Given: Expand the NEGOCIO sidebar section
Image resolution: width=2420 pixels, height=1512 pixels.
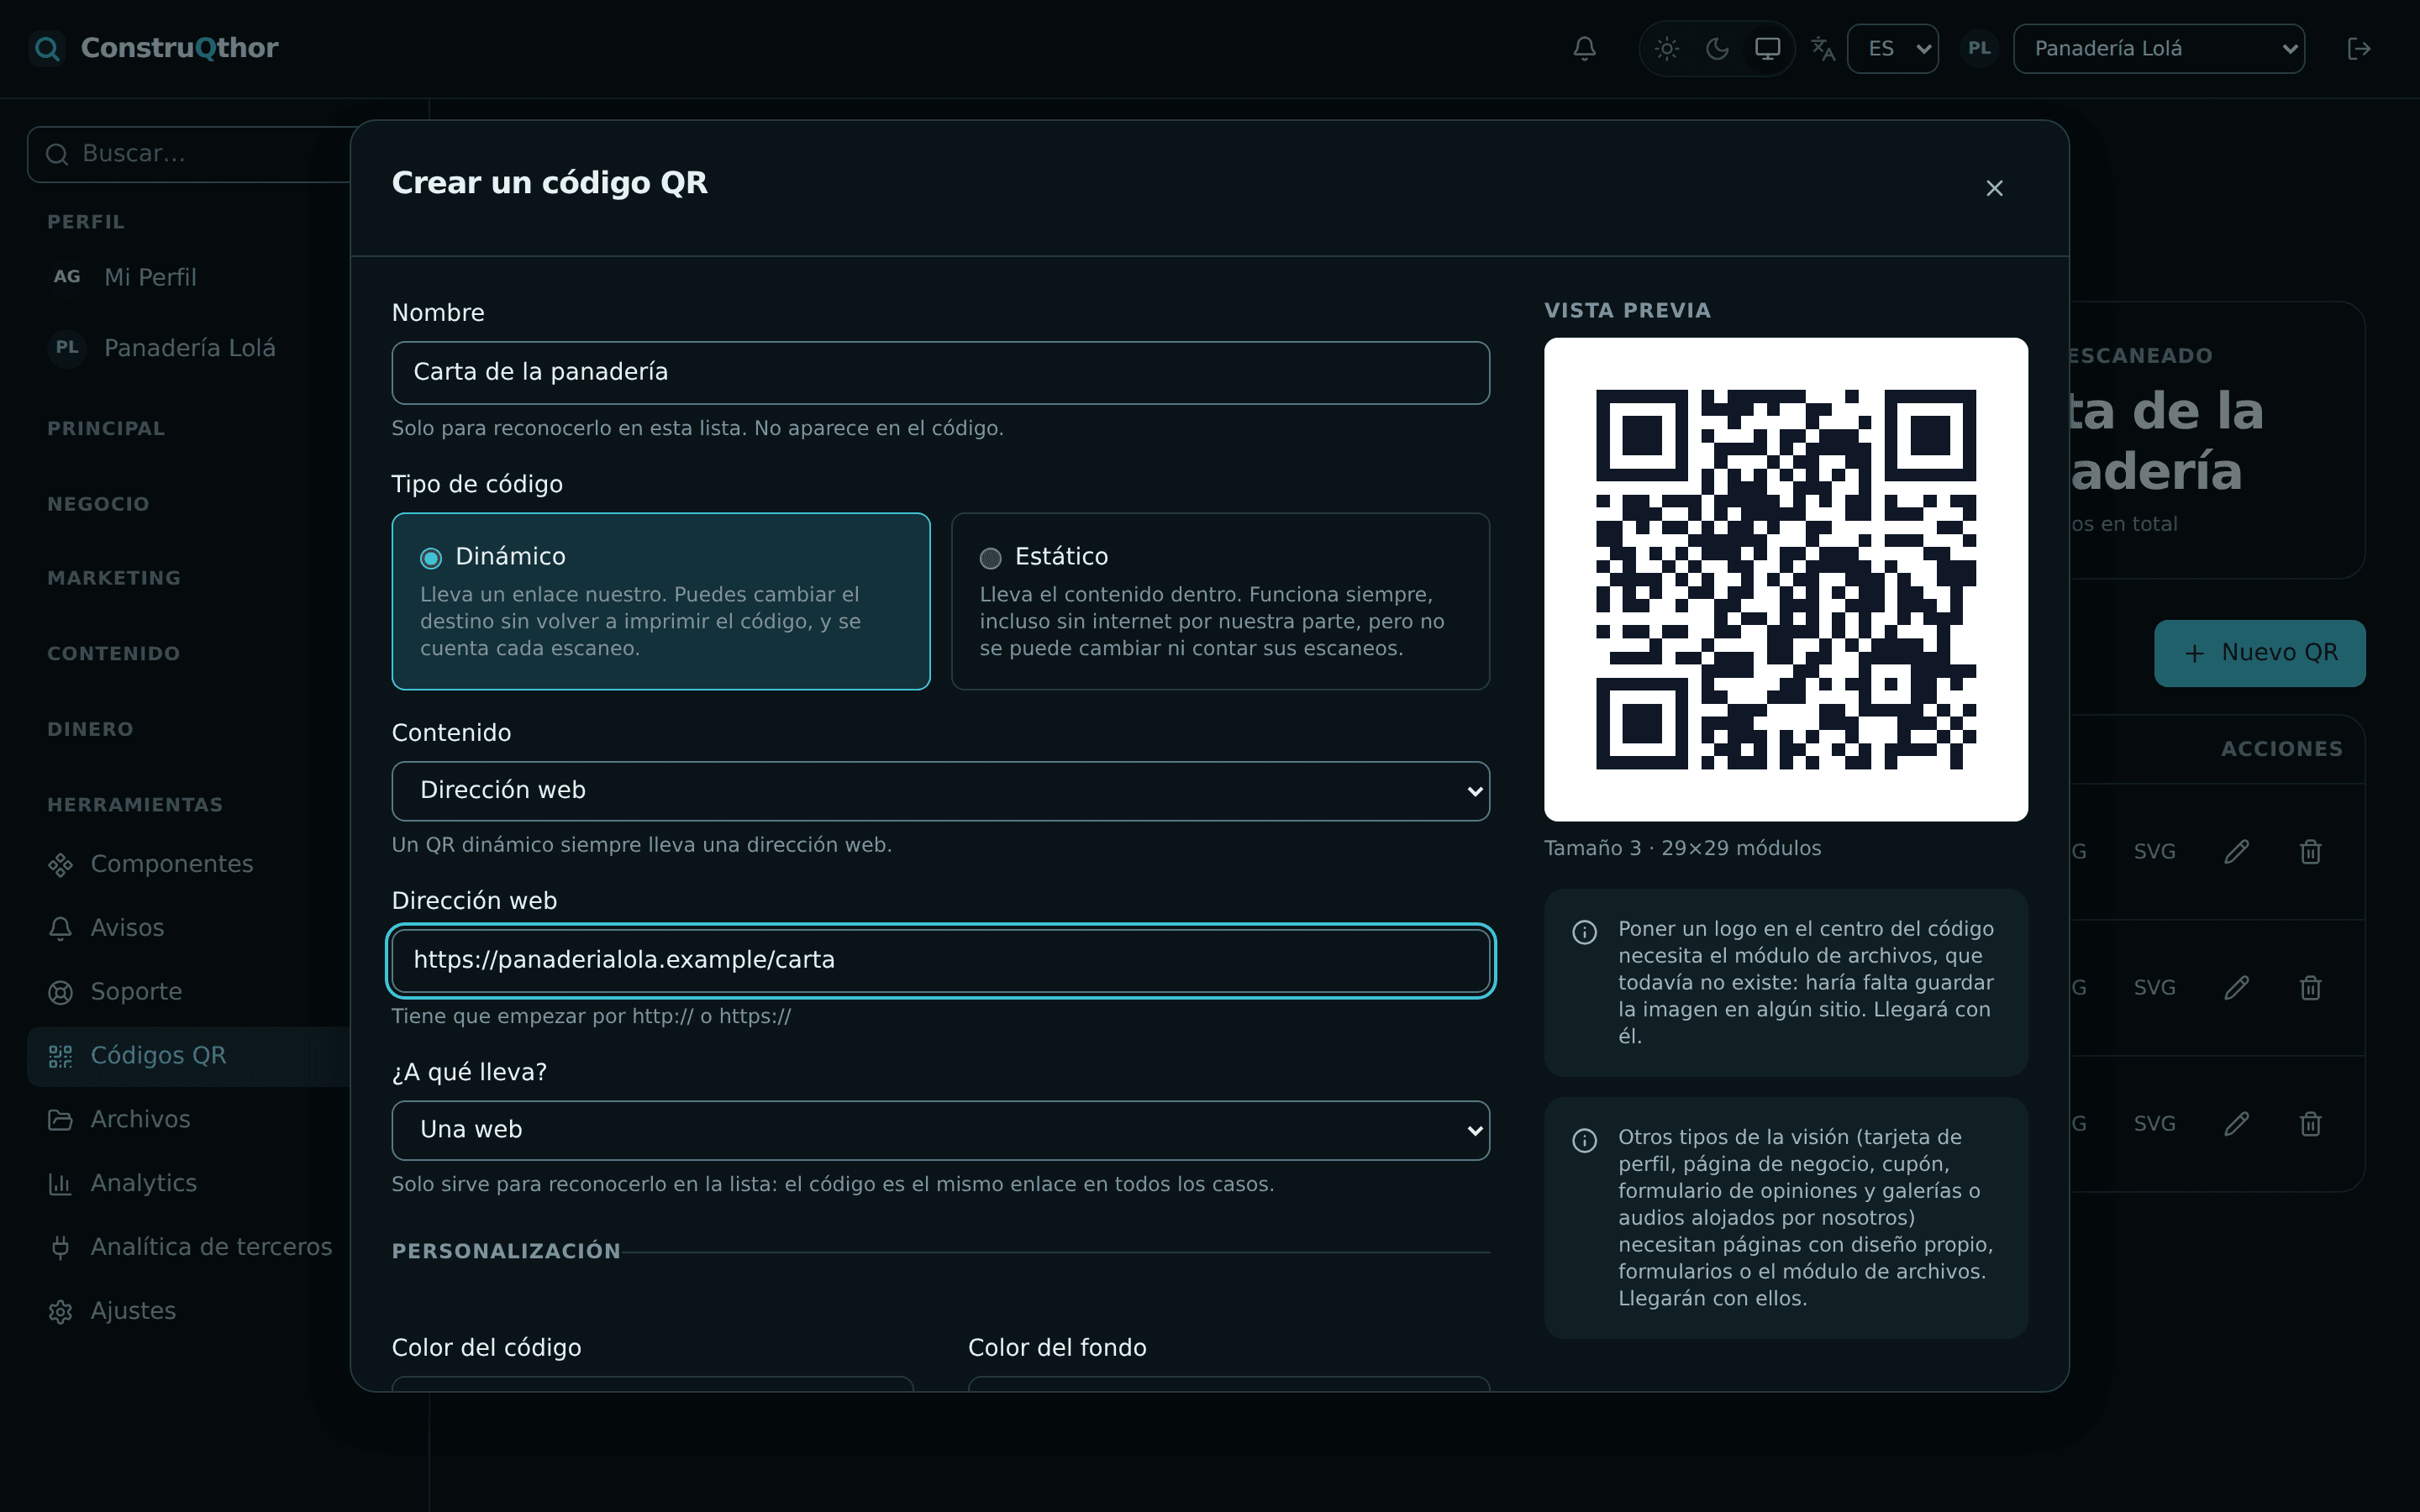Looking at the screenshot, I should coord(98,504).
